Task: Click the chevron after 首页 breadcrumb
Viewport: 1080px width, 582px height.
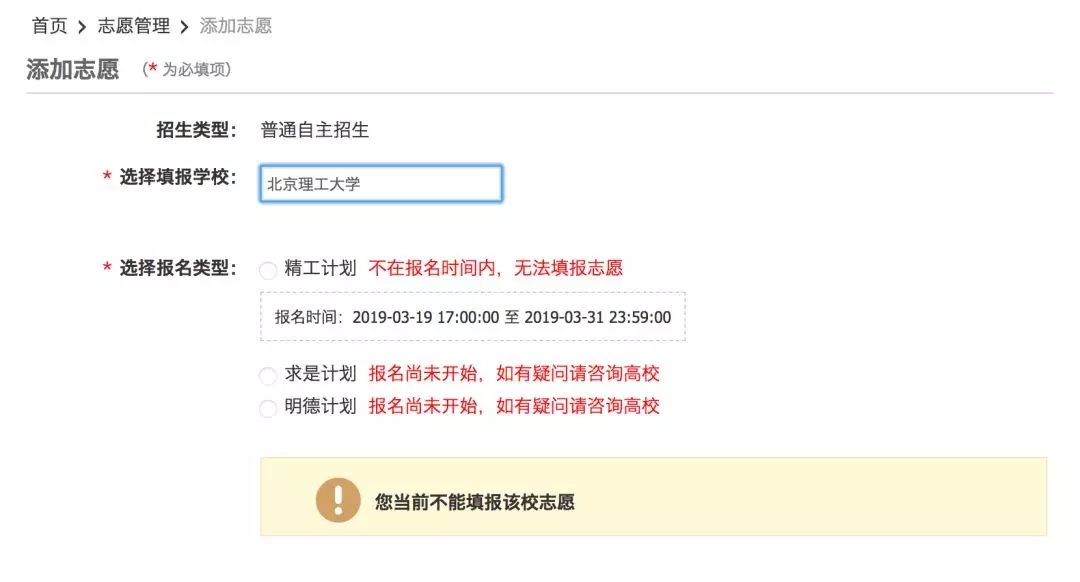Action: tap(83, 27)
